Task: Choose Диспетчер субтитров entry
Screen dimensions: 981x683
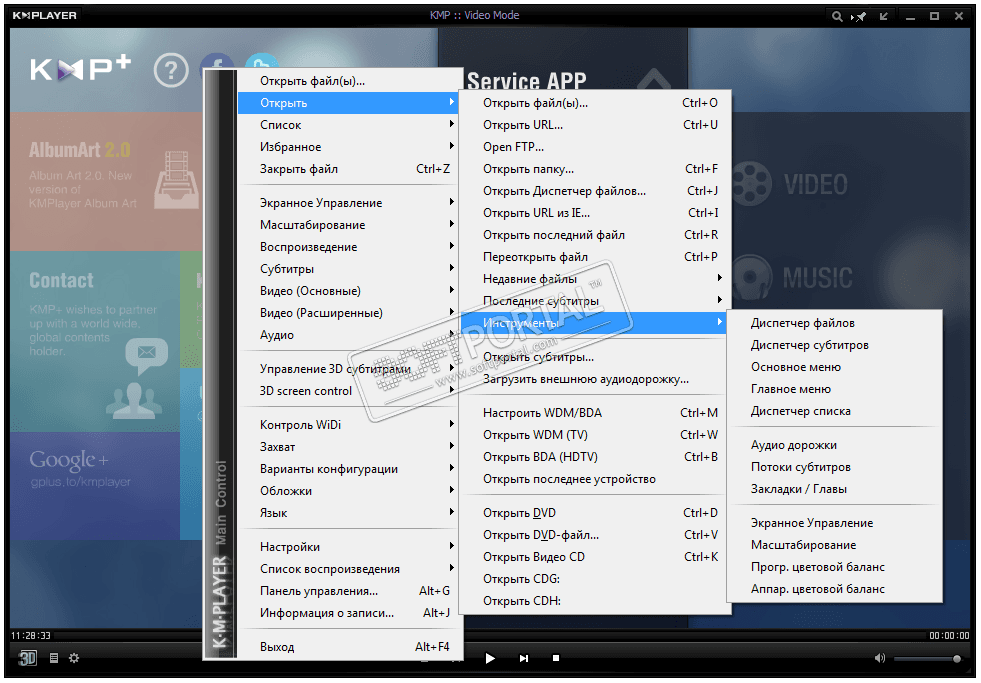Action: (835, 345)
